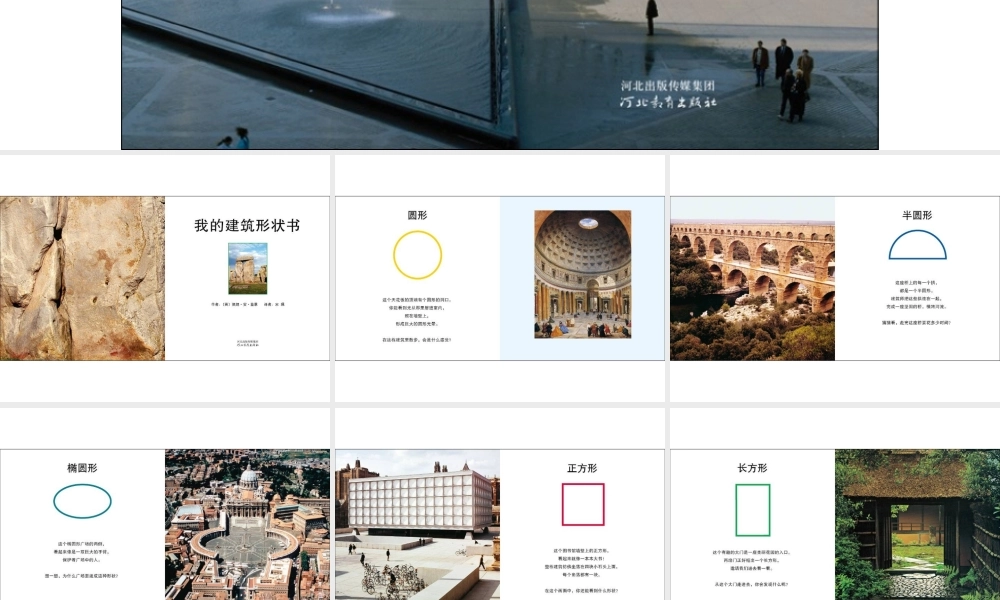Click the book title 我的建筑形状书

[247, 225]
